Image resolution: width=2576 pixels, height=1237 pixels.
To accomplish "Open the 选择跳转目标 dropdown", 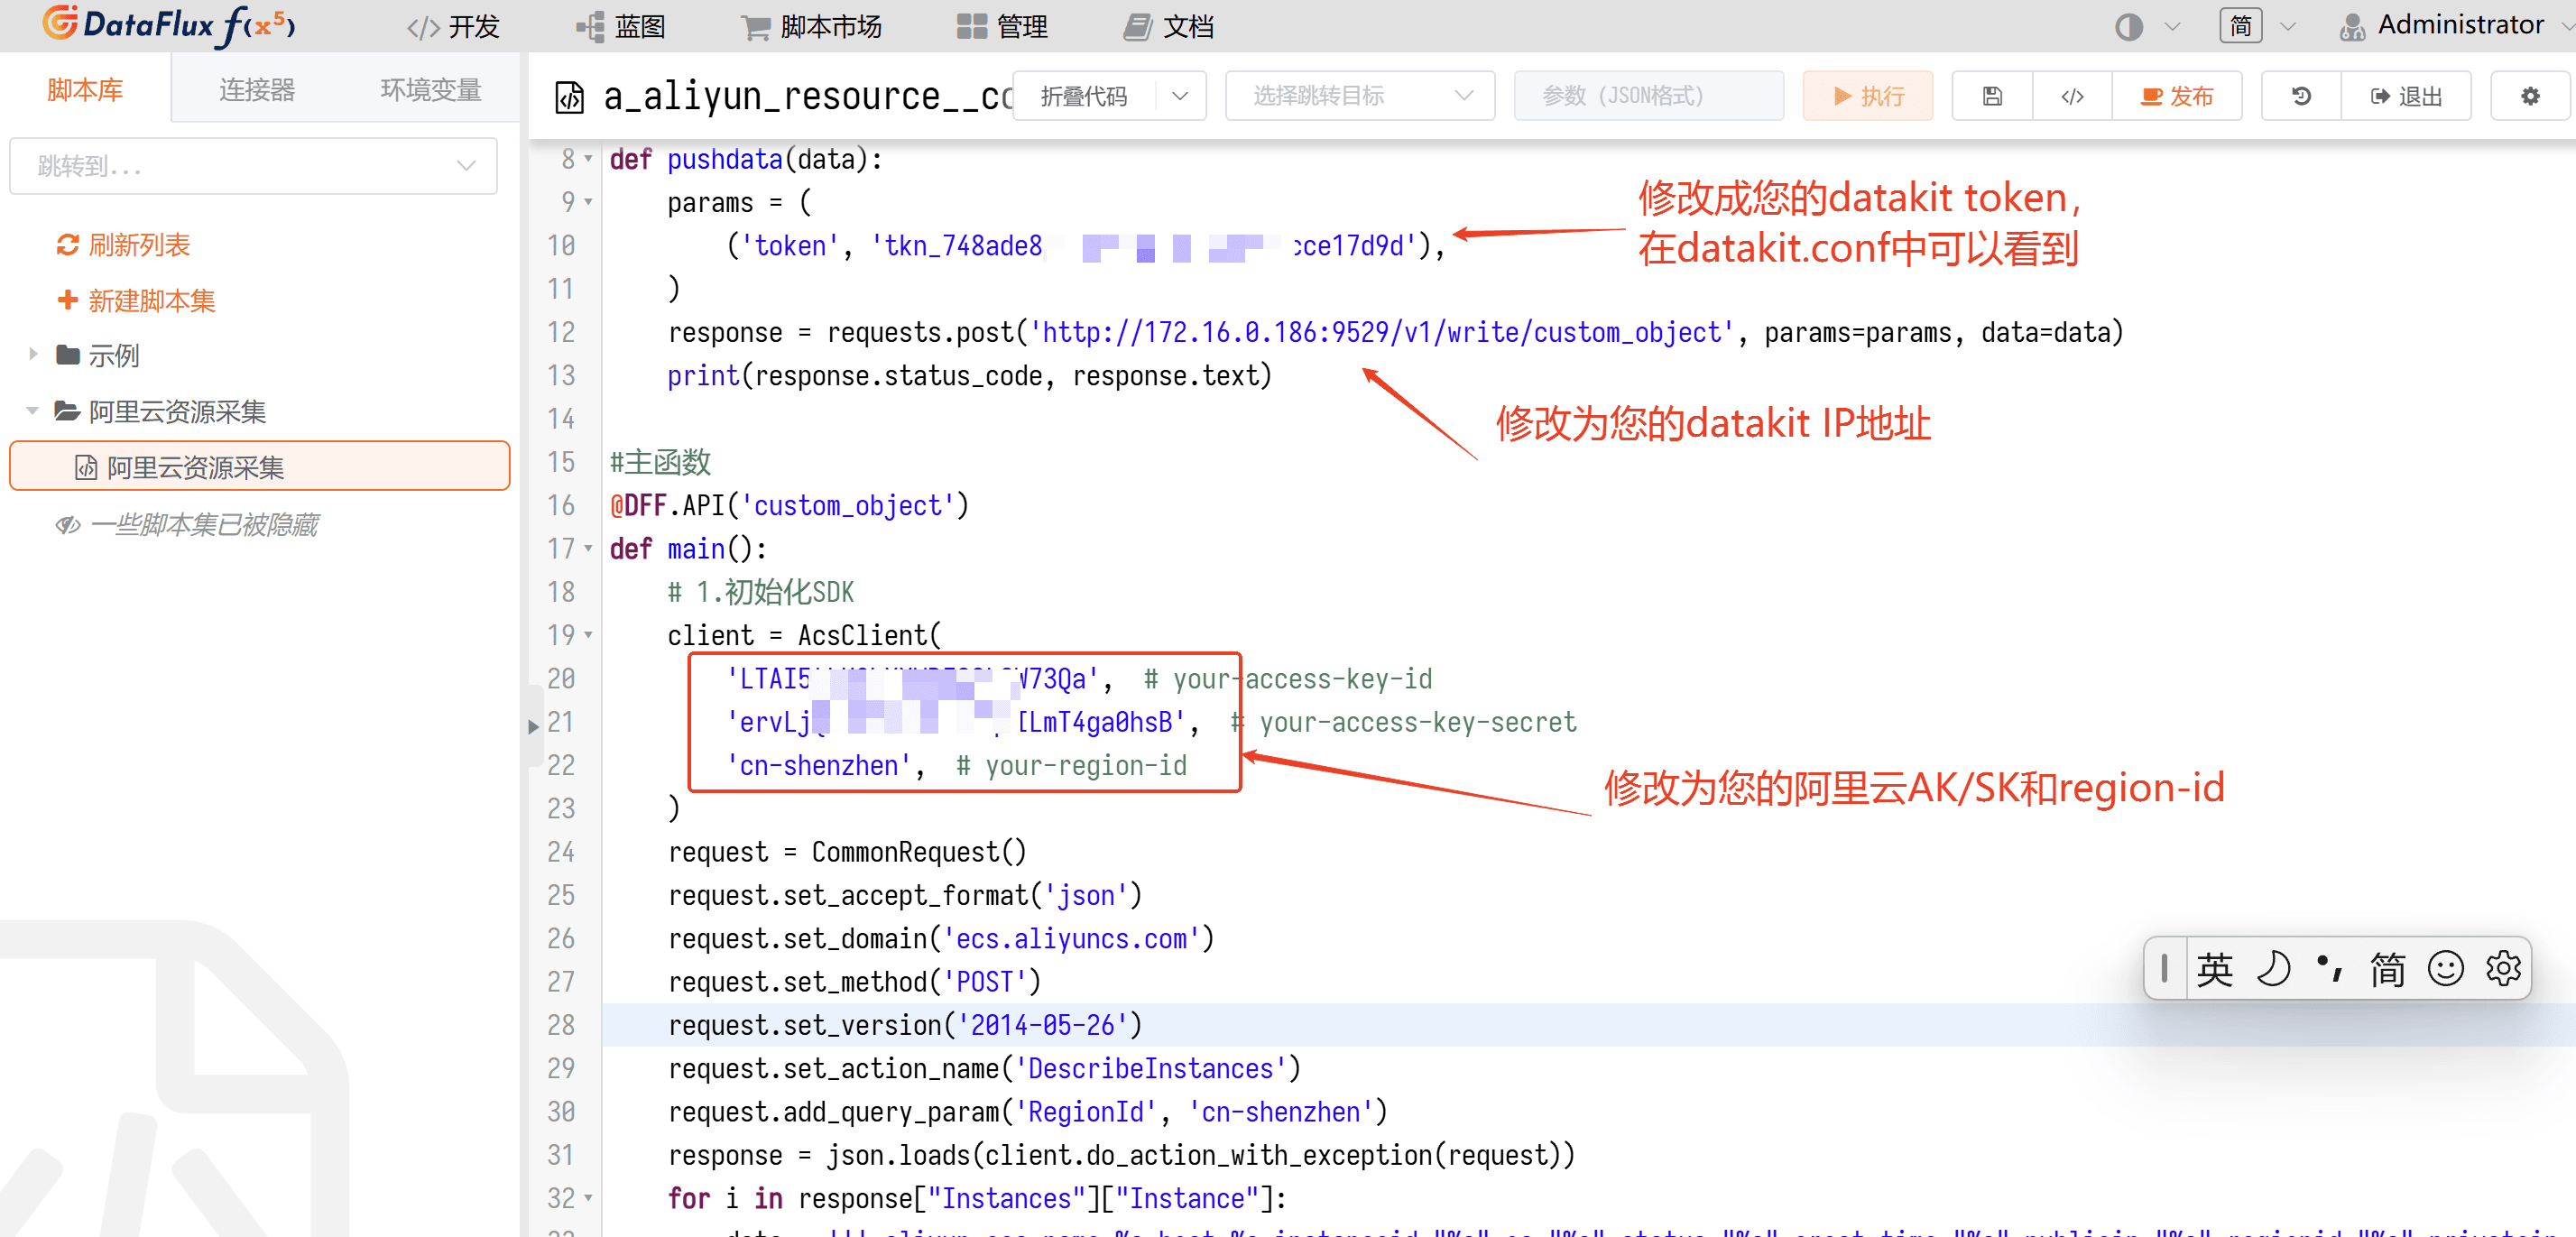I will pyautogui.click(x=1359, y=96).
